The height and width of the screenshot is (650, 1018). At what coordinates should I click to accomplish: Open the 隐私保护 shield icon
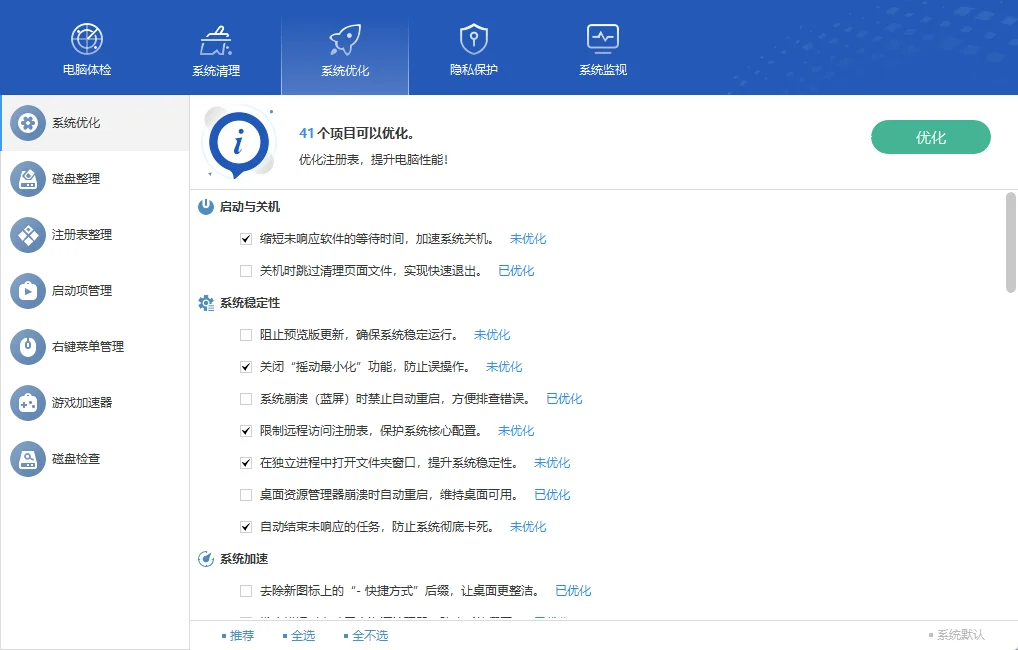point(473,39)
